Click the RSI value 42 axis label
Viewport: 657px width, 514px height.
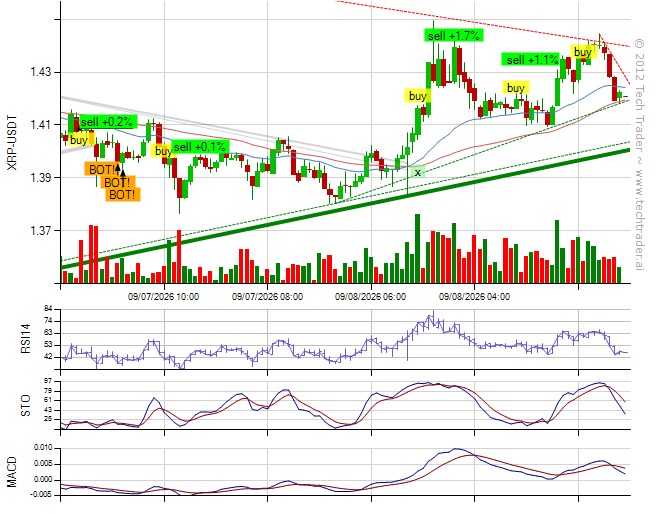47,357
